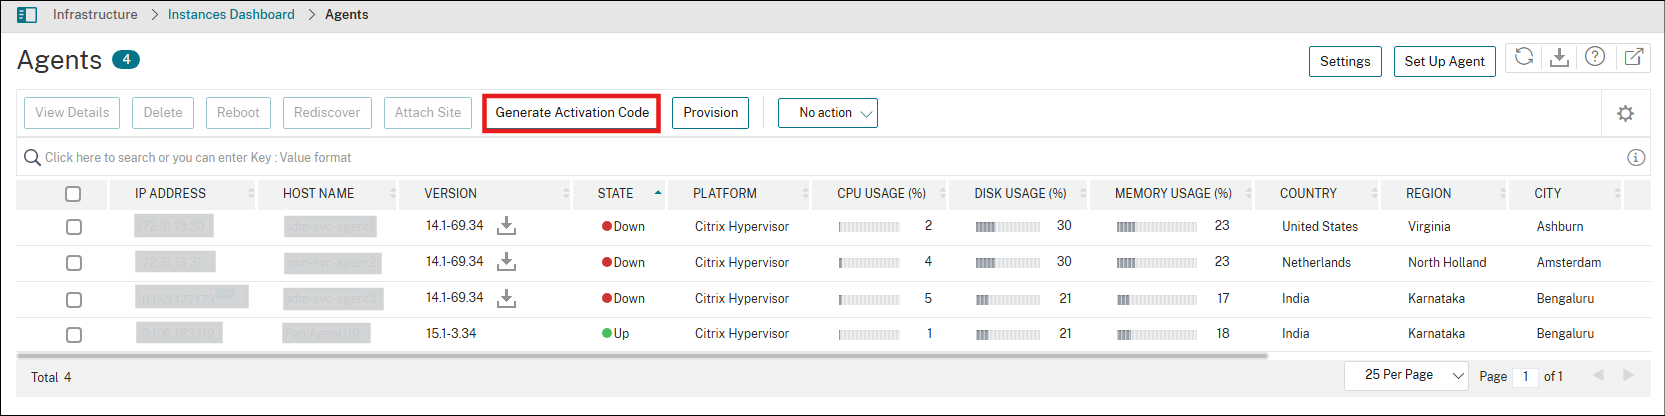The width and height of the screenshot is (1665, 416).
Task: Click the page number input field
Action: pyautogui.click(x=1526, y=376)
